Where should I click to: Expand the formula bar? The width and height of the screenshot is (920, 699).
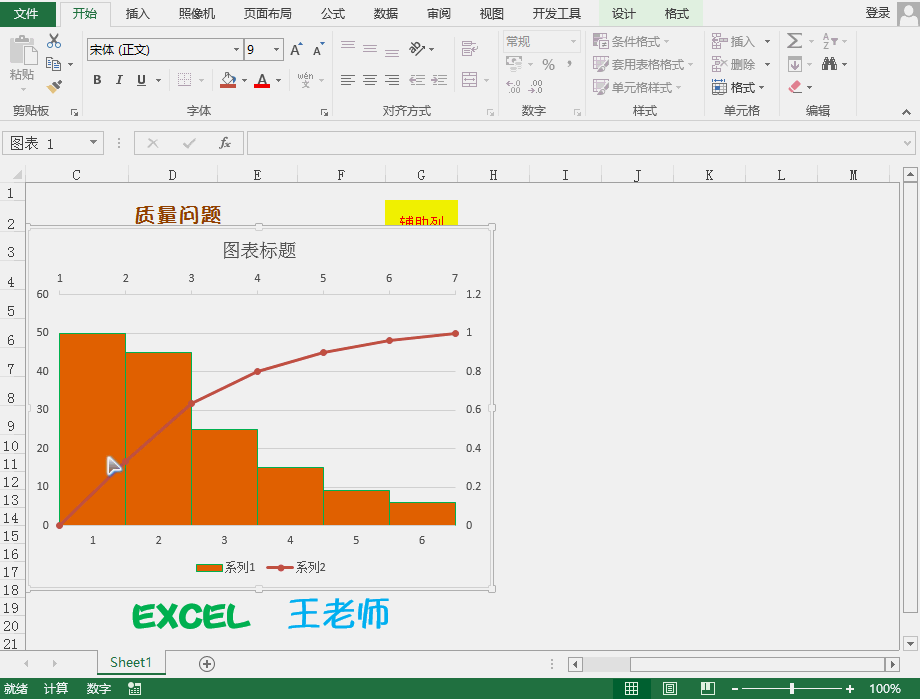click(x=907, y=143)
